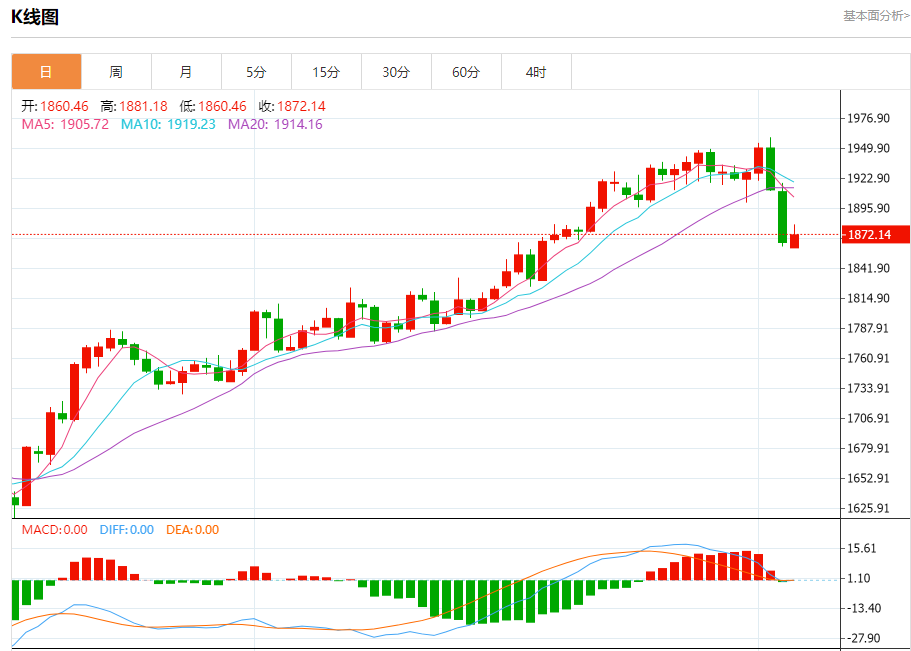Screen dimensions: 911x651
Task: Click the 1652.91 price axis label
Action: point(869,478)
